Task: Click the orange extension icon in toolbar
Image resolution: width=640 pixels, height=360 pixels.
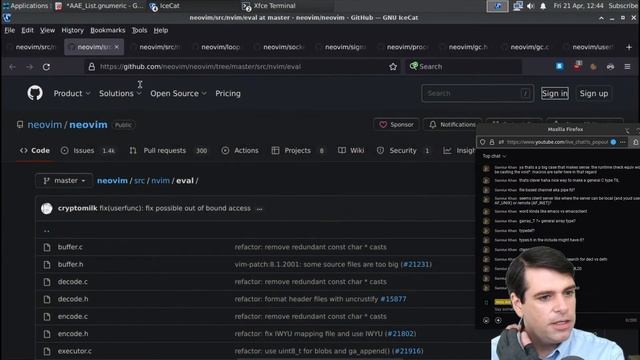Action: coord(593,67)
